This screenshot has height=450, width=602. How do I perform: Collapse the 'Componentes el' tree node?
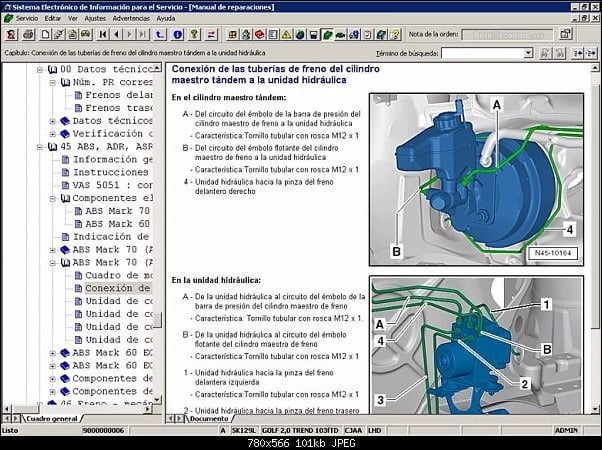[x=53, y=199]
